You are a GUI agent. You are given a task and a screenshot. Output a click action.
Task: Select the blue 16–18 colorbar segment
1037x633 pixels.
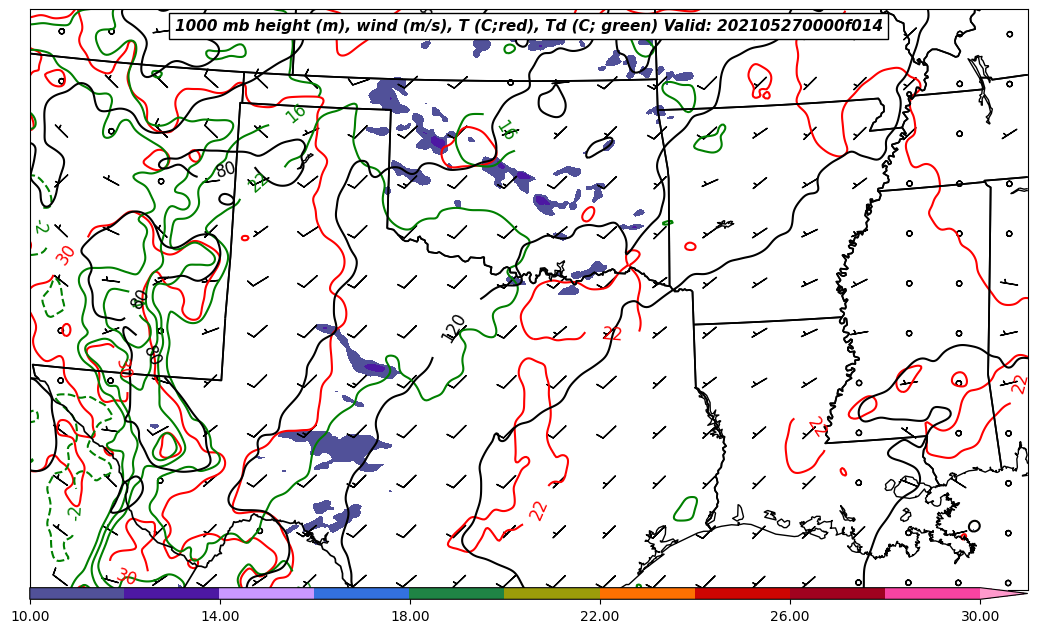click(x=362, y=593)
